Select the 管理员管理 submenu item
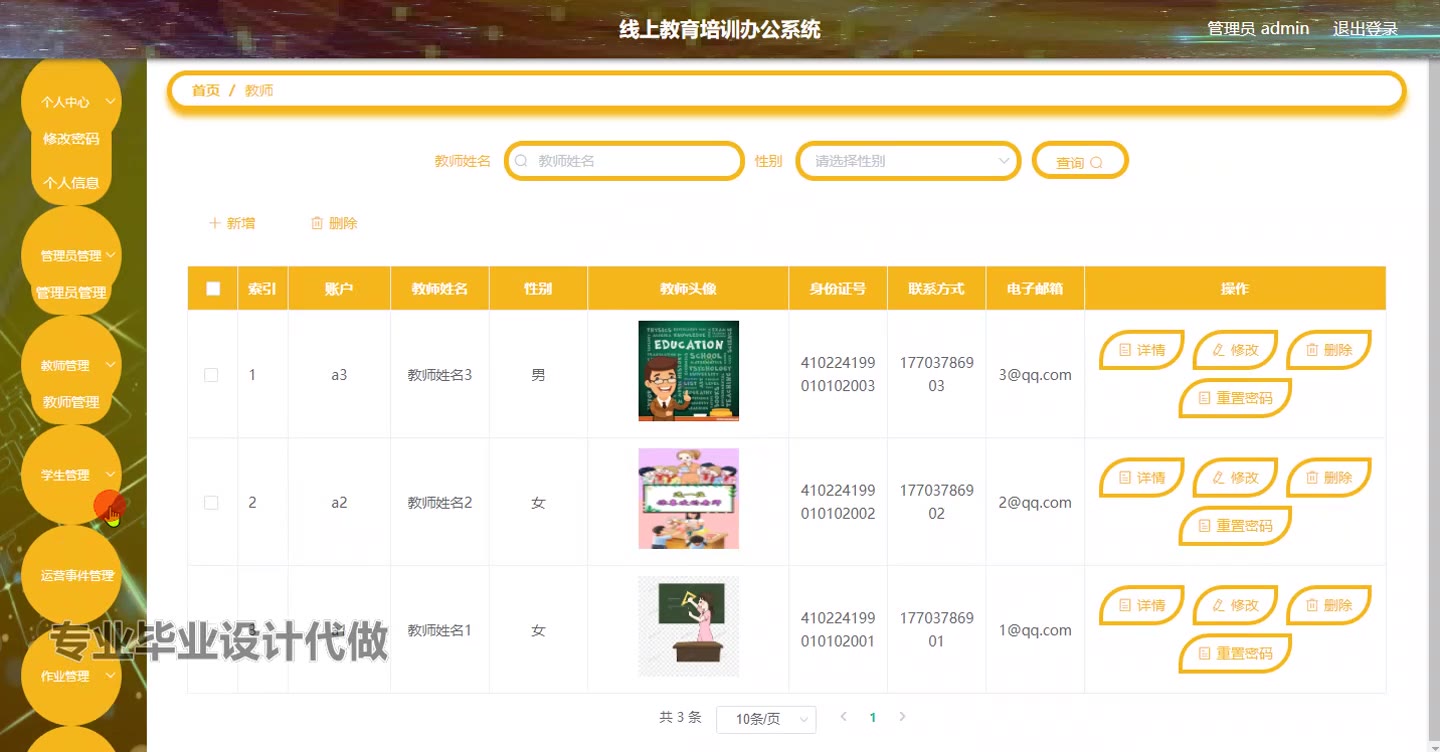The width and height of the screenshot is (1440, 752). (71, 293)
